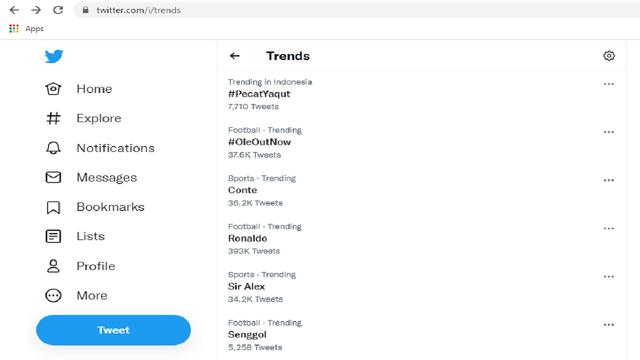
Task: Open the #PecatYaqut trending topic
Action: click(259, 94)
